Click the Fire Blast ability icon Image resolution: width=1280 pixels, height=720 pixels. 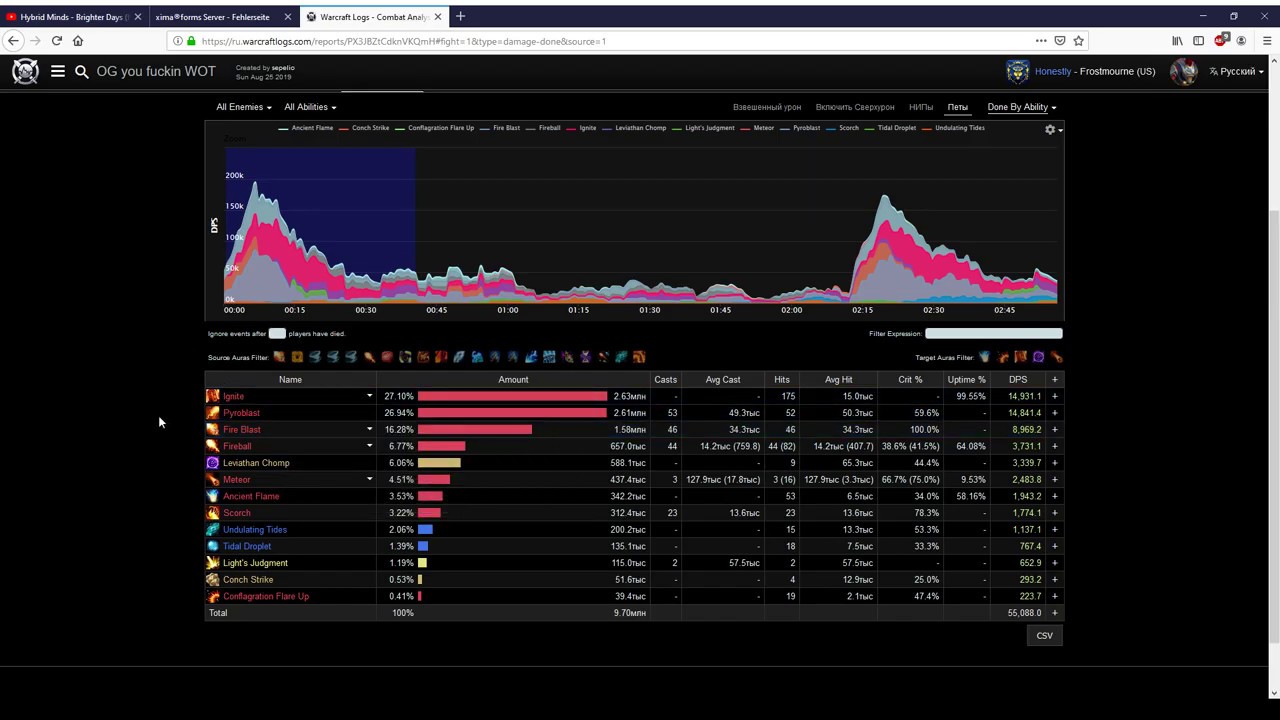tap(212, 430)
